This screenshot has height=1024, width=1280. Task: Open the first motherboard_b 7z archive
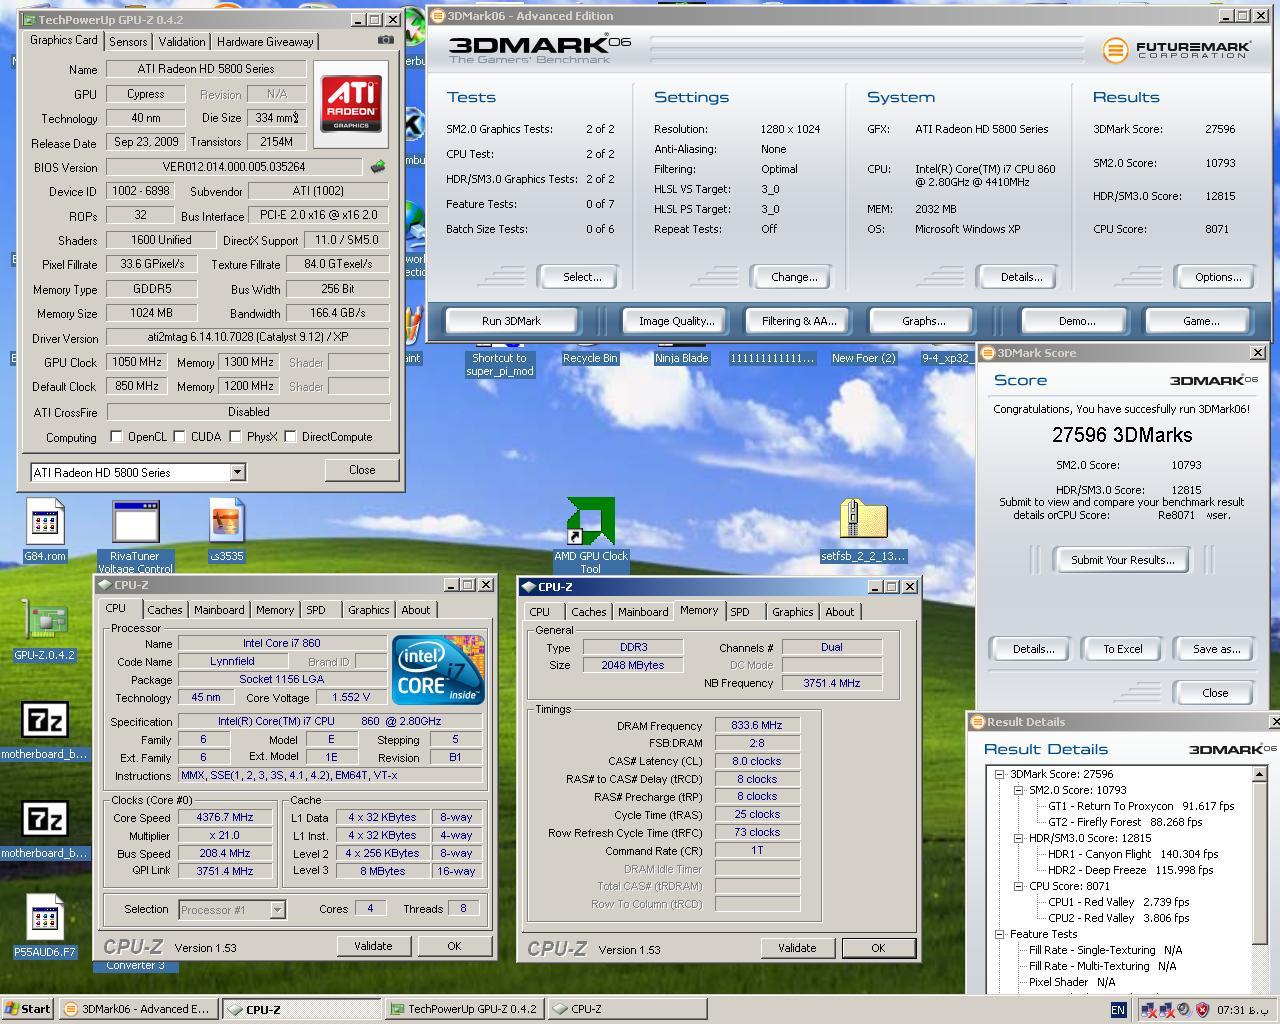click(44, 731)
